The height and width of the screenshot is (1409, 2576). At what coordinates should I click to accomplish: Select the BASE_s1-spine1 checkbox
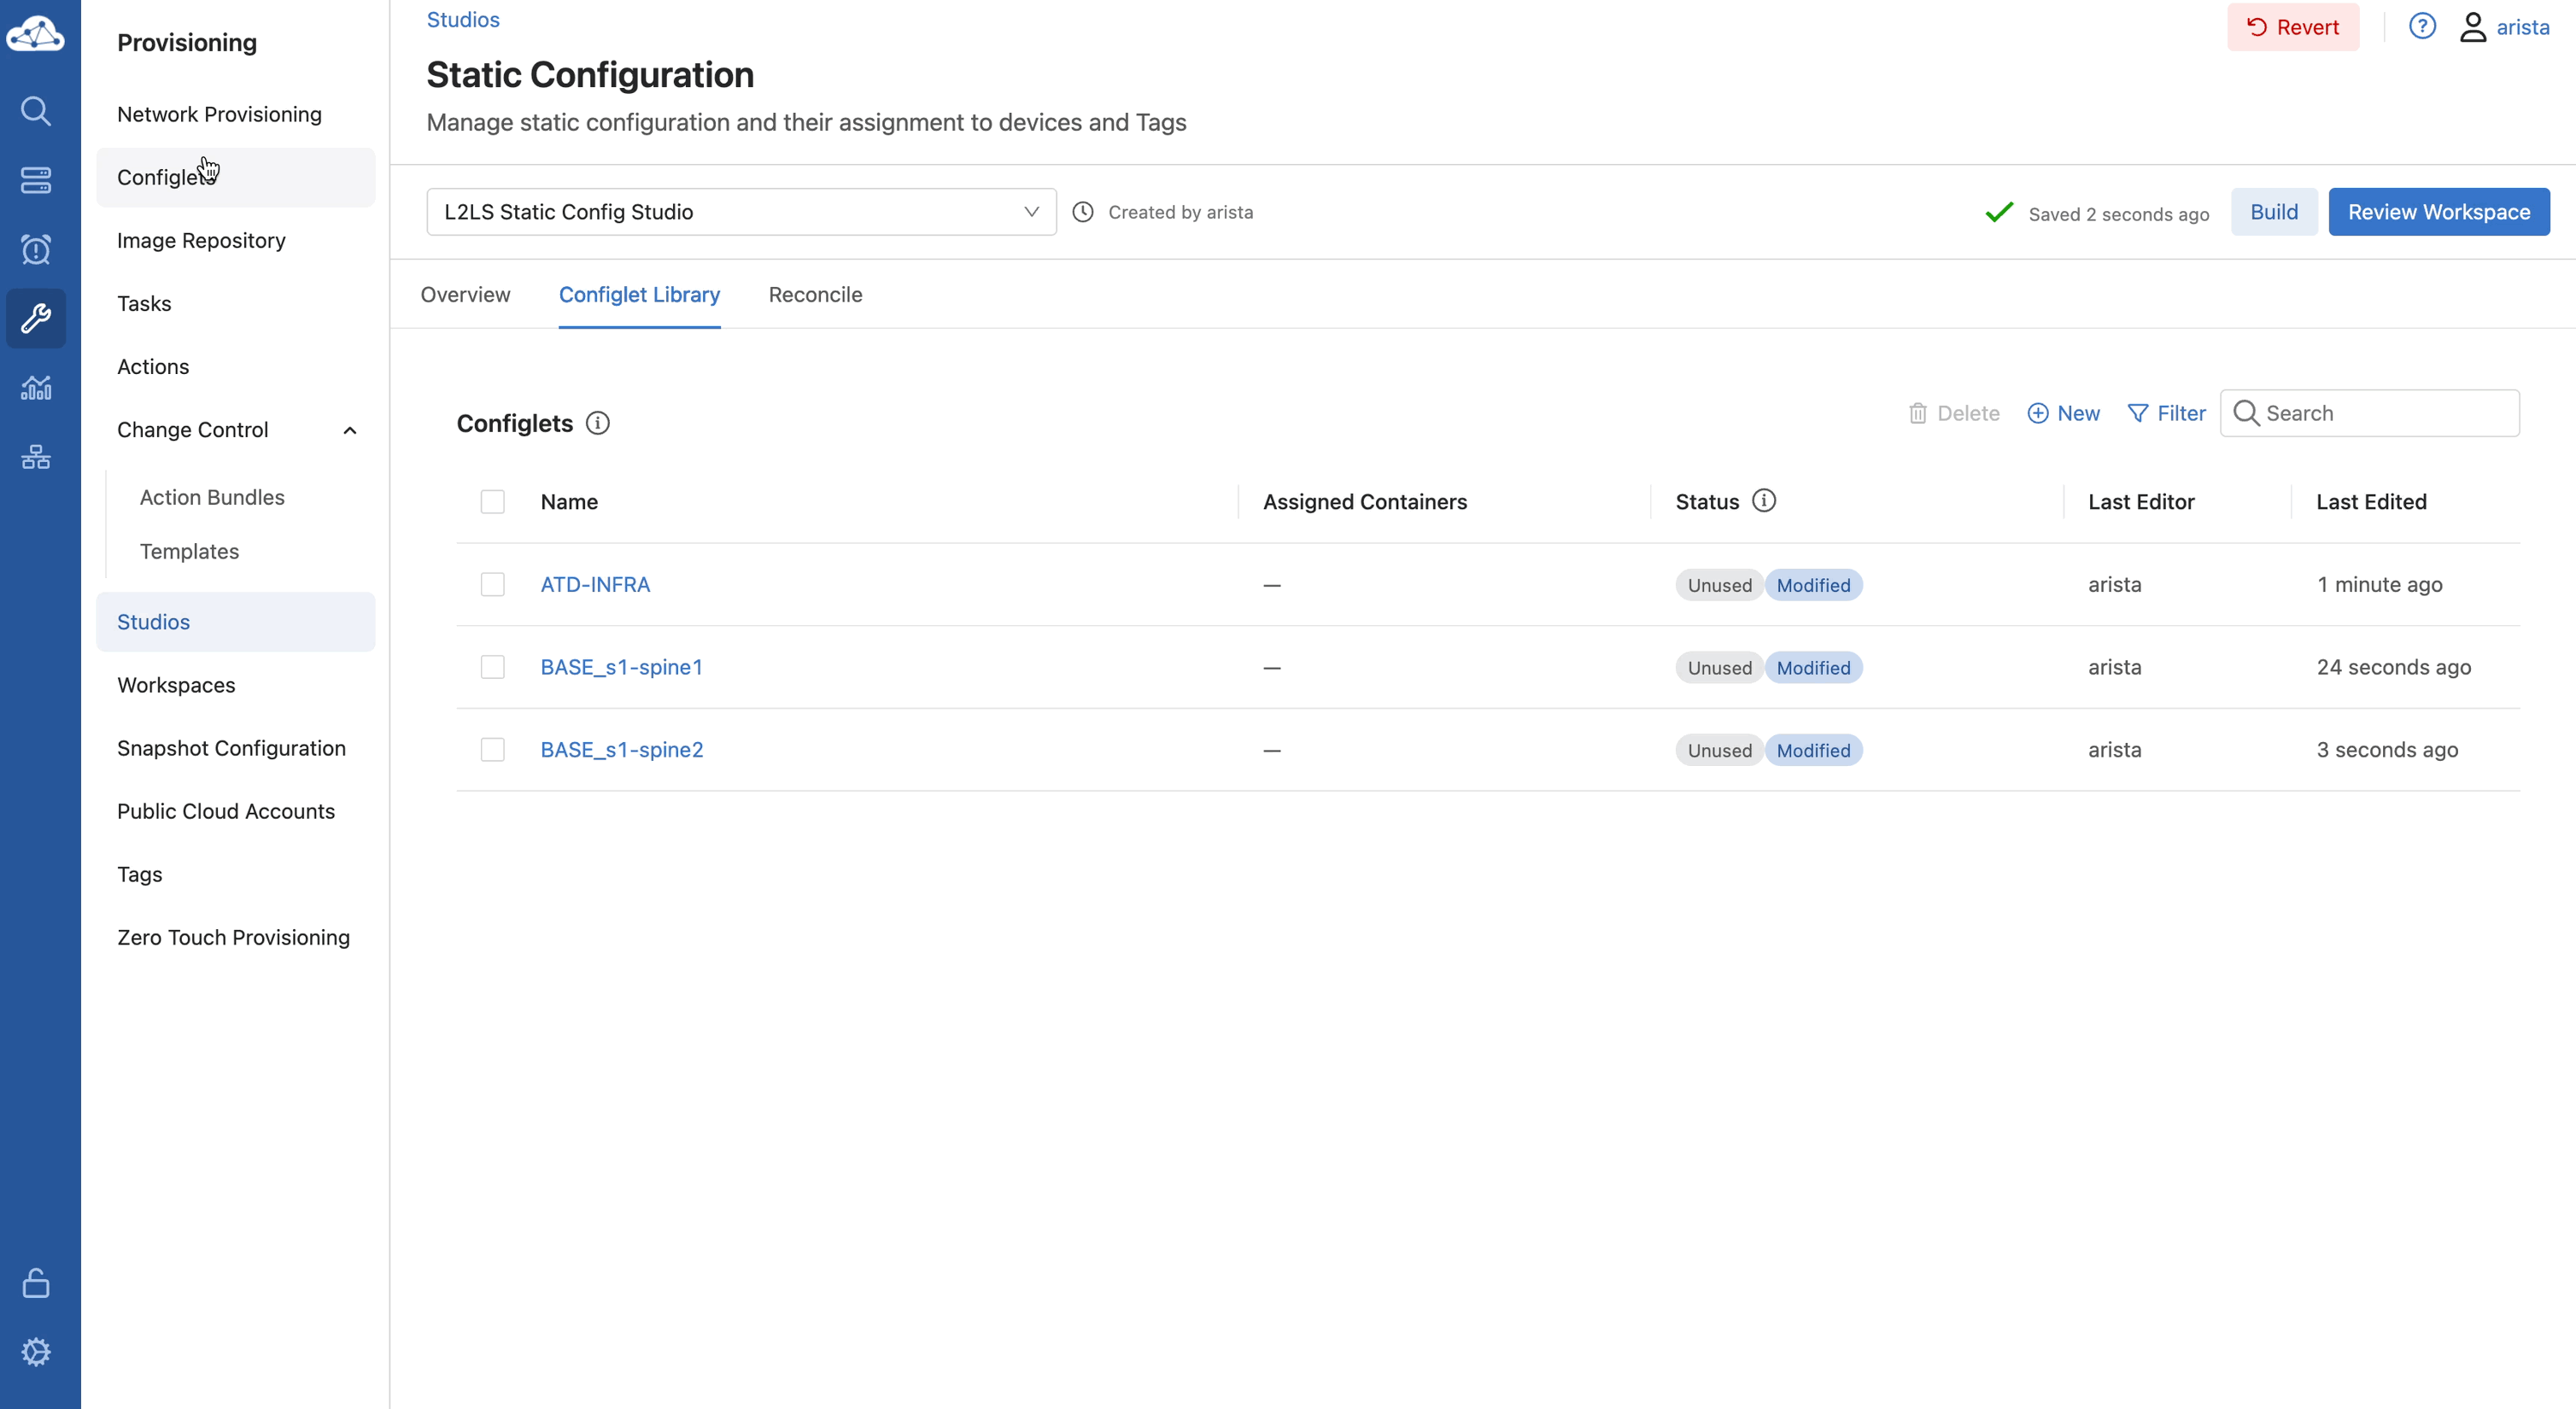click(492, 667)
